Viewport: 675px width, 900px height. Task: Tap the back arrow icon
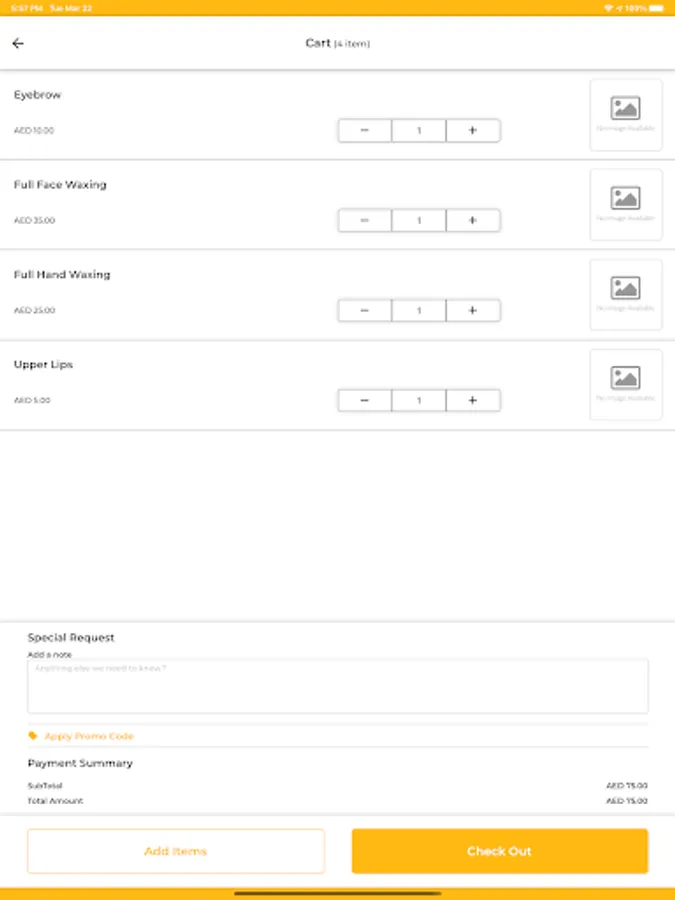coord(18,43)
